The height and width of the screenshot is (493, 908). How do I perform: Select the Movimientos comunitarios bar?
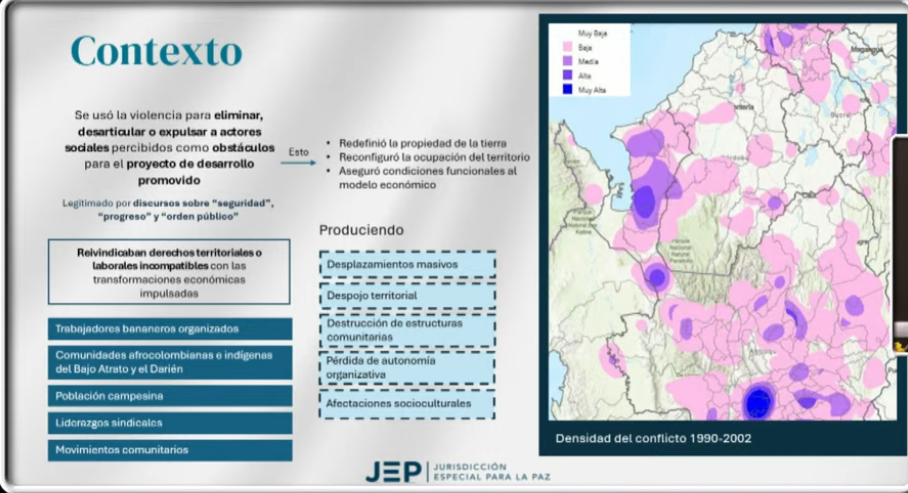[169, 450]
